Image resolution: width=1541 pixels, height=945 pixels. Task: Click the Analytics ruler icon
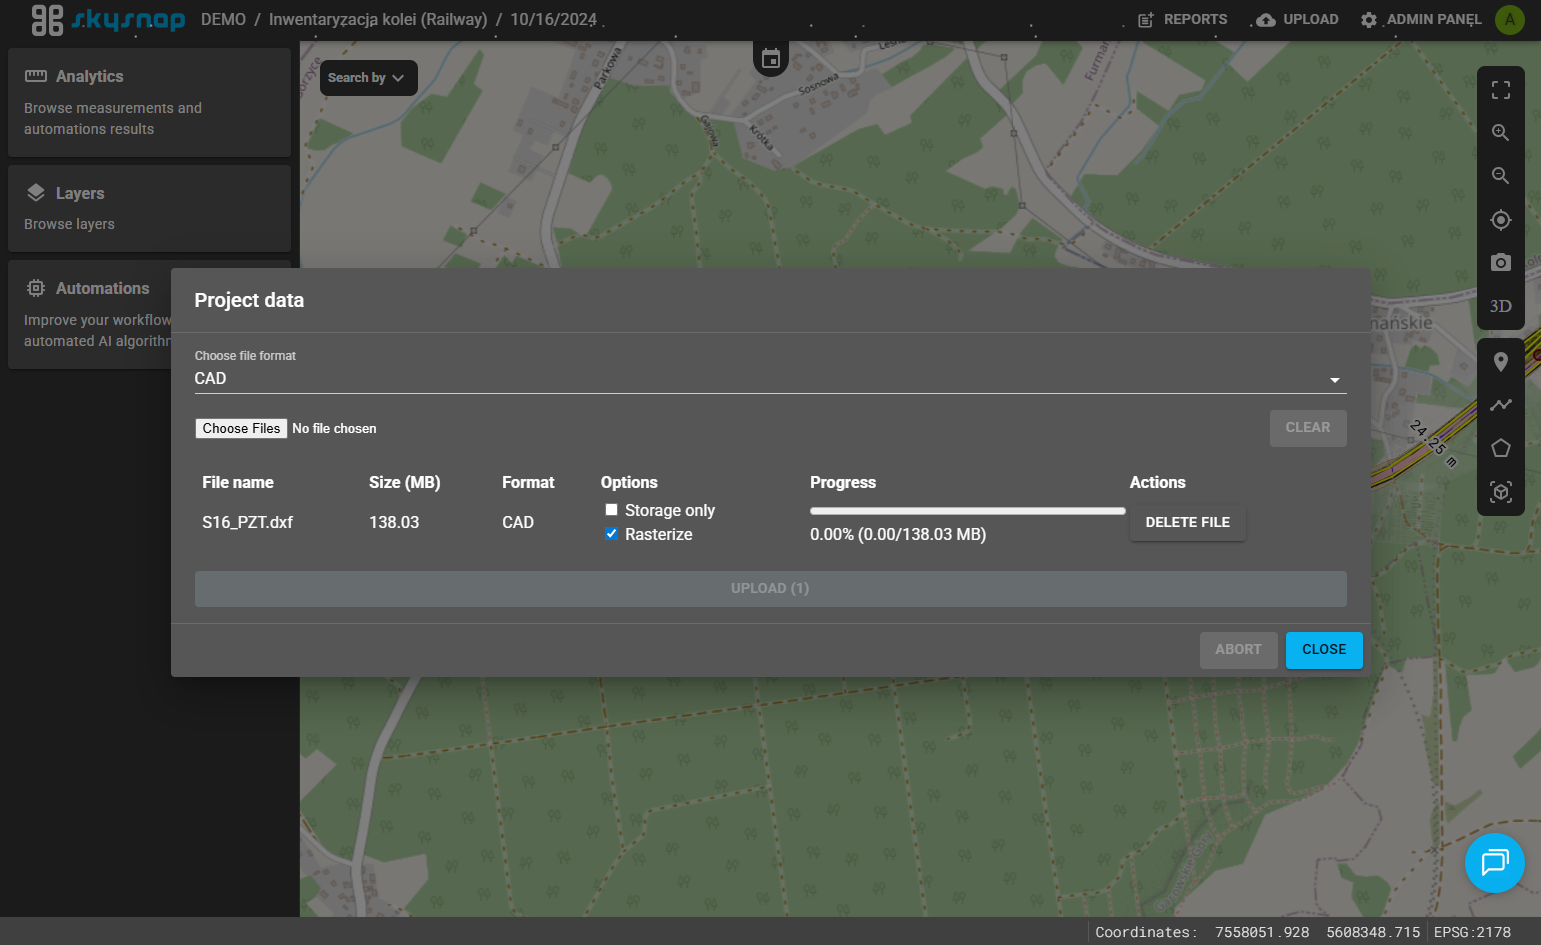(36, 76)
